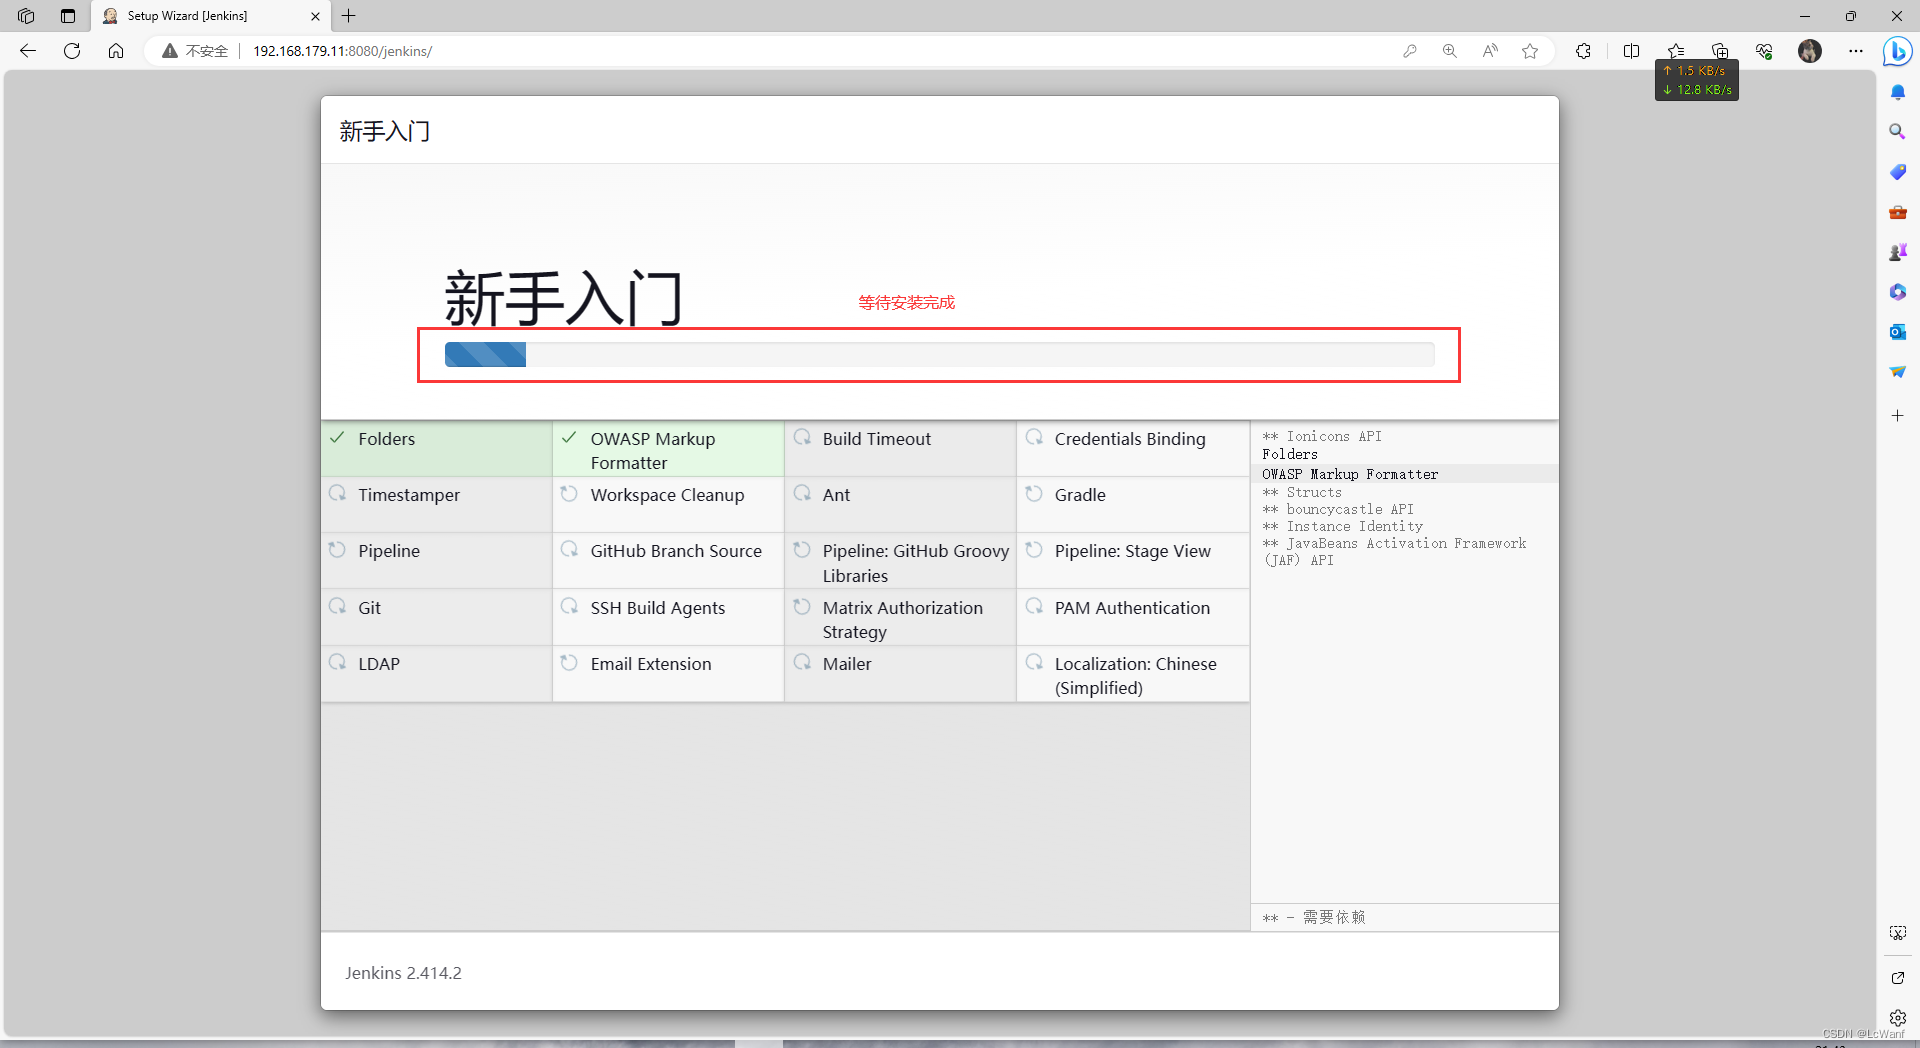Open a new browser tab

[349, 16]
